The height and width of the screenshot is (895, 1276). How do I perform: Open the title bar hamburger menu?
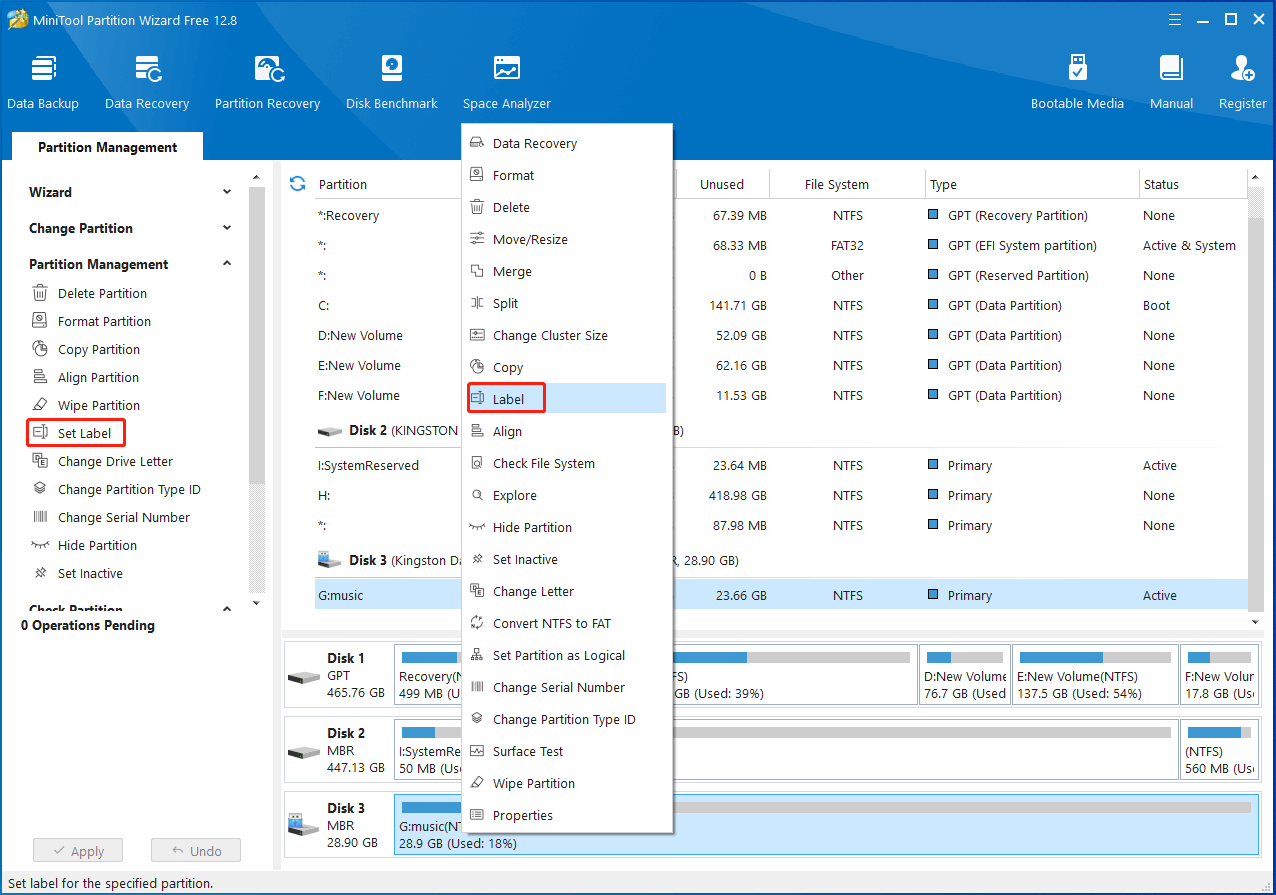pyautogui.click(x=1177, y=19)
